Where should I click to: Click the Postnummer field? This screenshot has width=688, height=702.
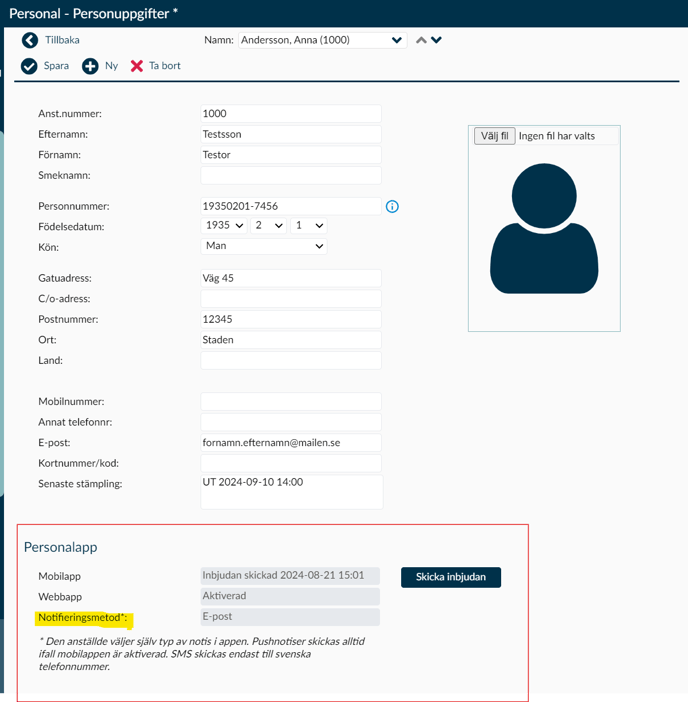tap(290, 319)
